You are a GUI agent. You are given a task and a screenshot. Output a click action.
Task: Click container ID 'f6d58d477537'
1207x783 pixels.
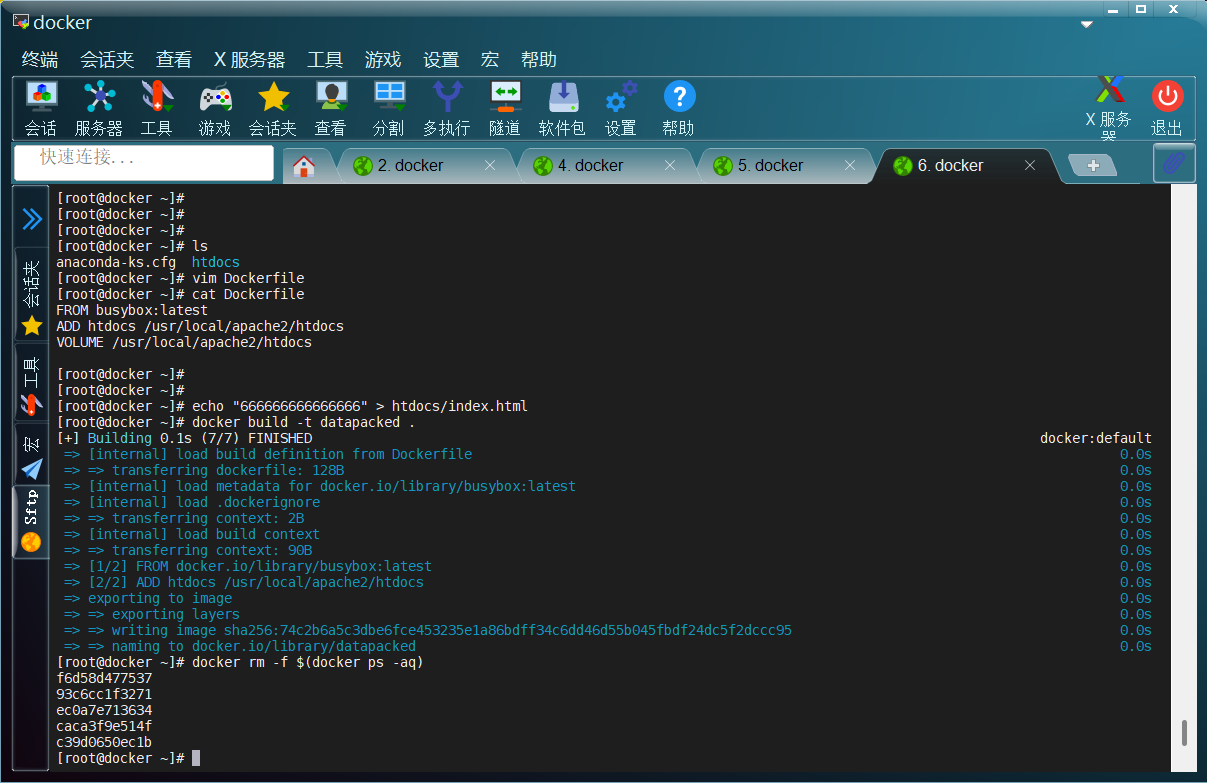104,678
